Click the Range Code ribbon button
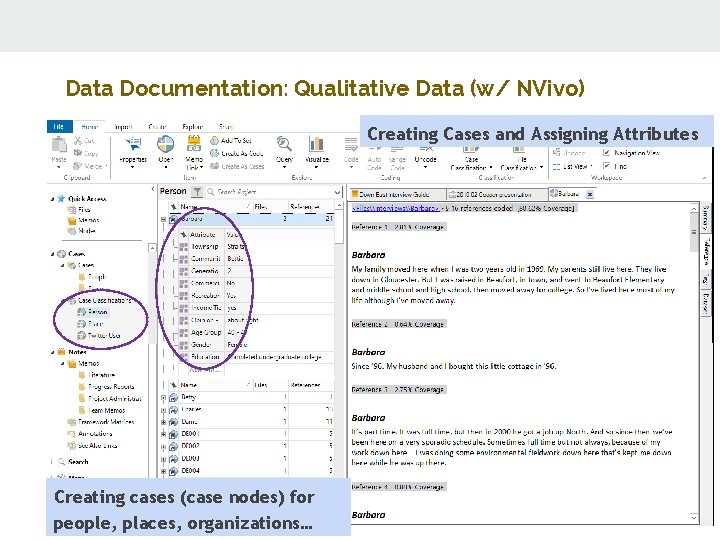720x540 pixels. pyautogui.click(x=397, y=158)
